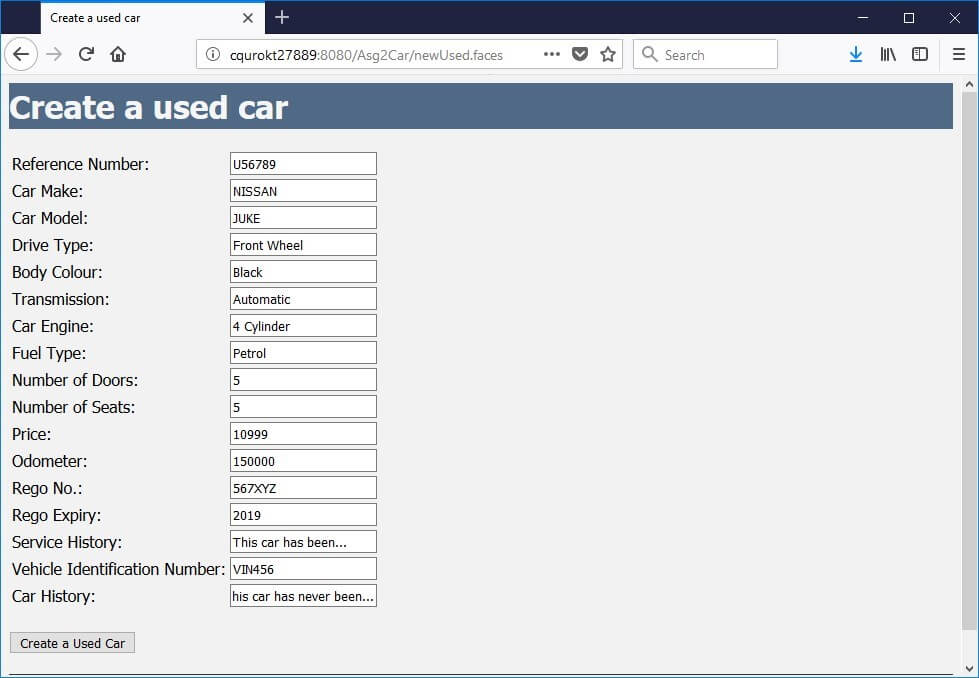Edit the Odometer field 150000
979x678 pixels.
coord(303,461)
